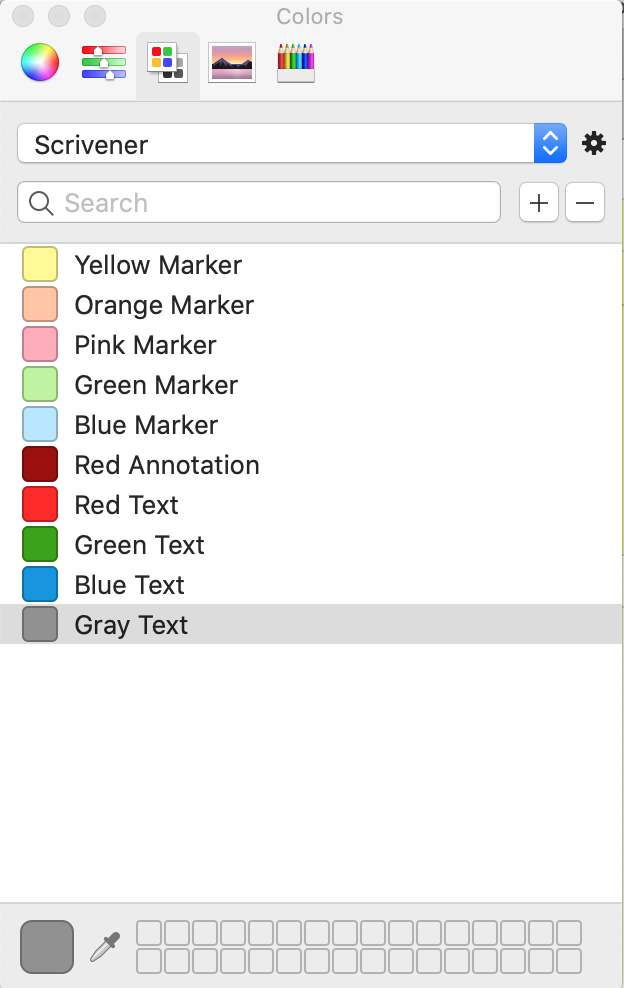This screenshot has height=988, width=624.
Task: Click an empty favorites swatch slot
Action: tap(150, 932)
